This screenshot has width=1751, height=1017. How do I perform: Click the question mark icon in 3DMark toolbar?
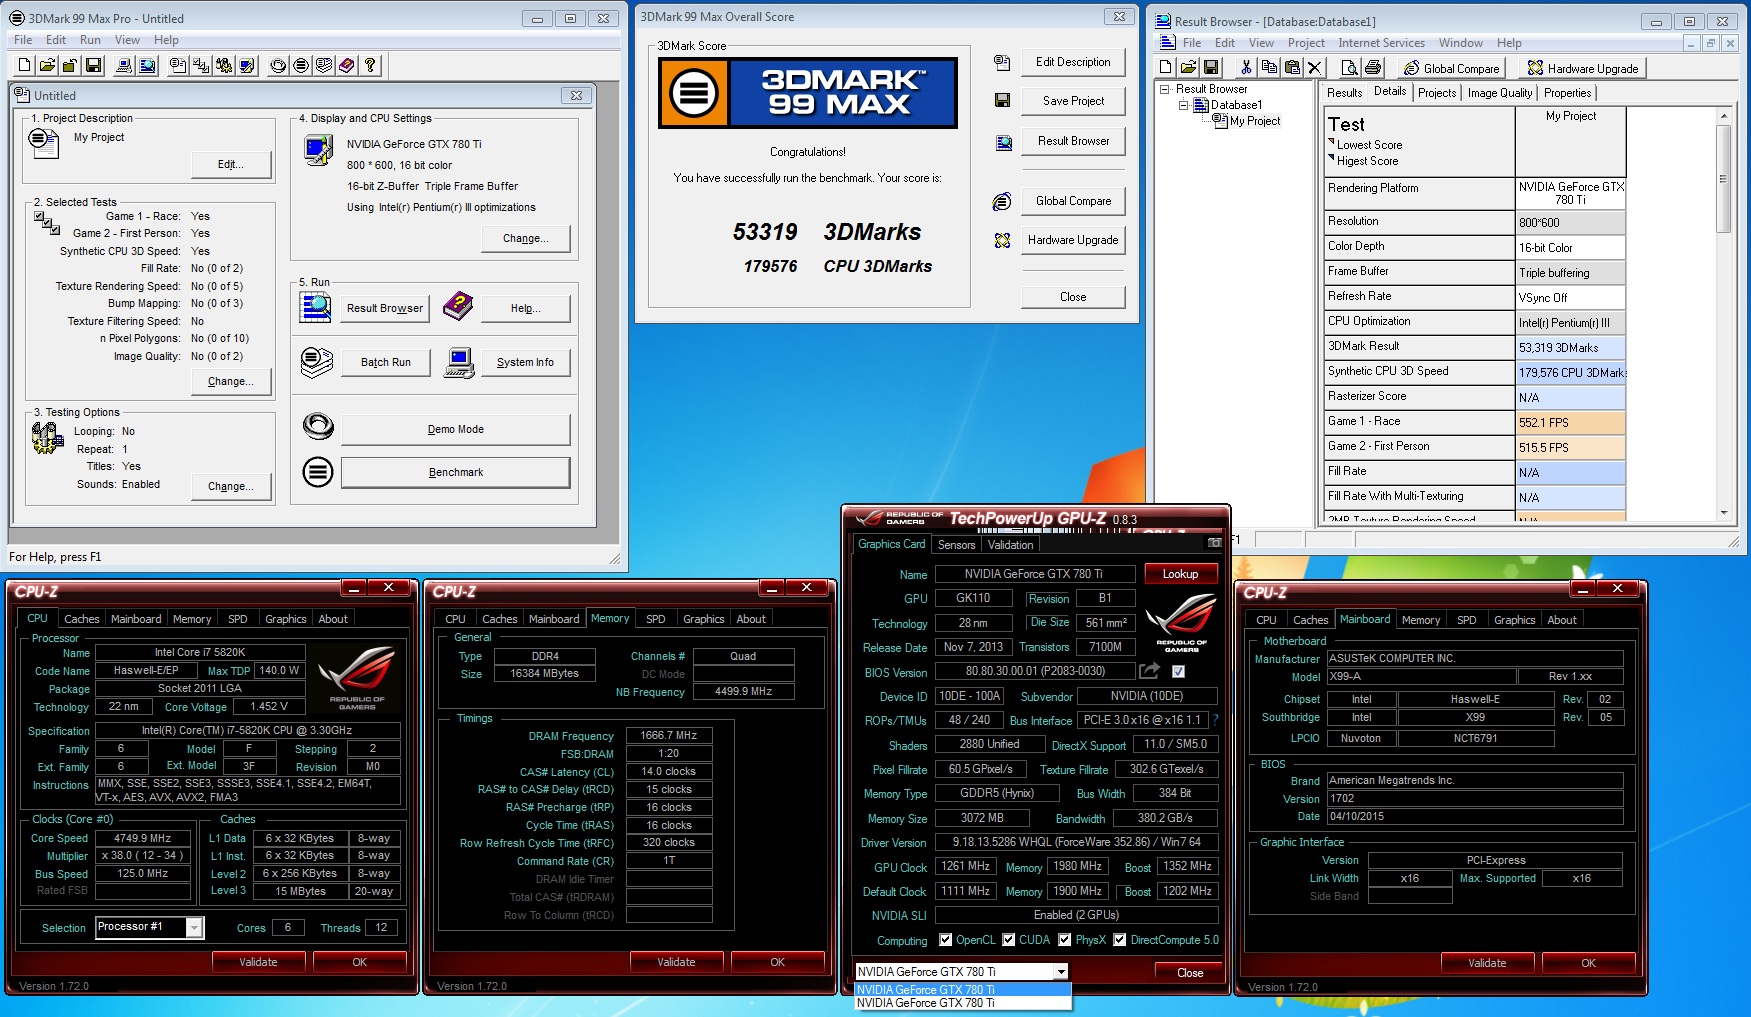pyautogui.click(x=370, y=65)
